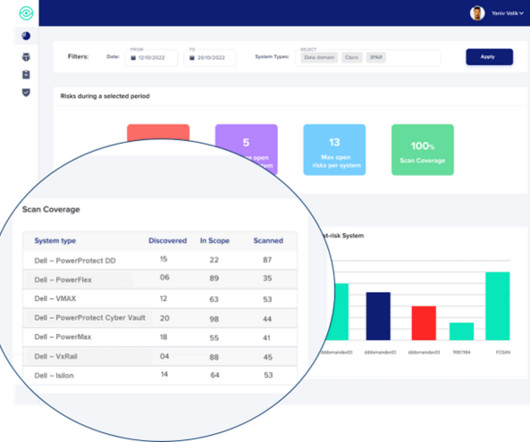Expand the Yaniv Valik user menu
The image size is (530, 442).
pos(507,13)
